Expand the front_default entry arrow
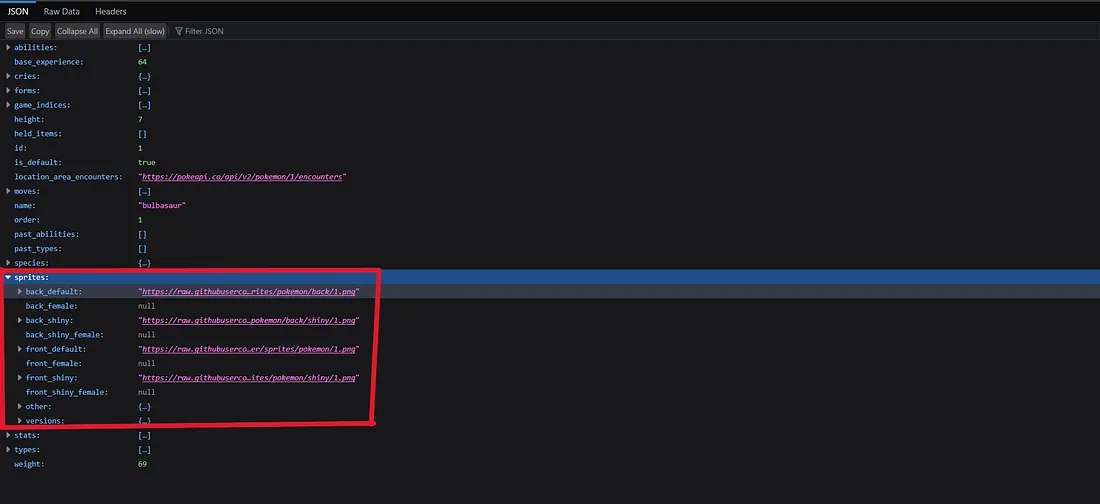 [x=20, y=349]
